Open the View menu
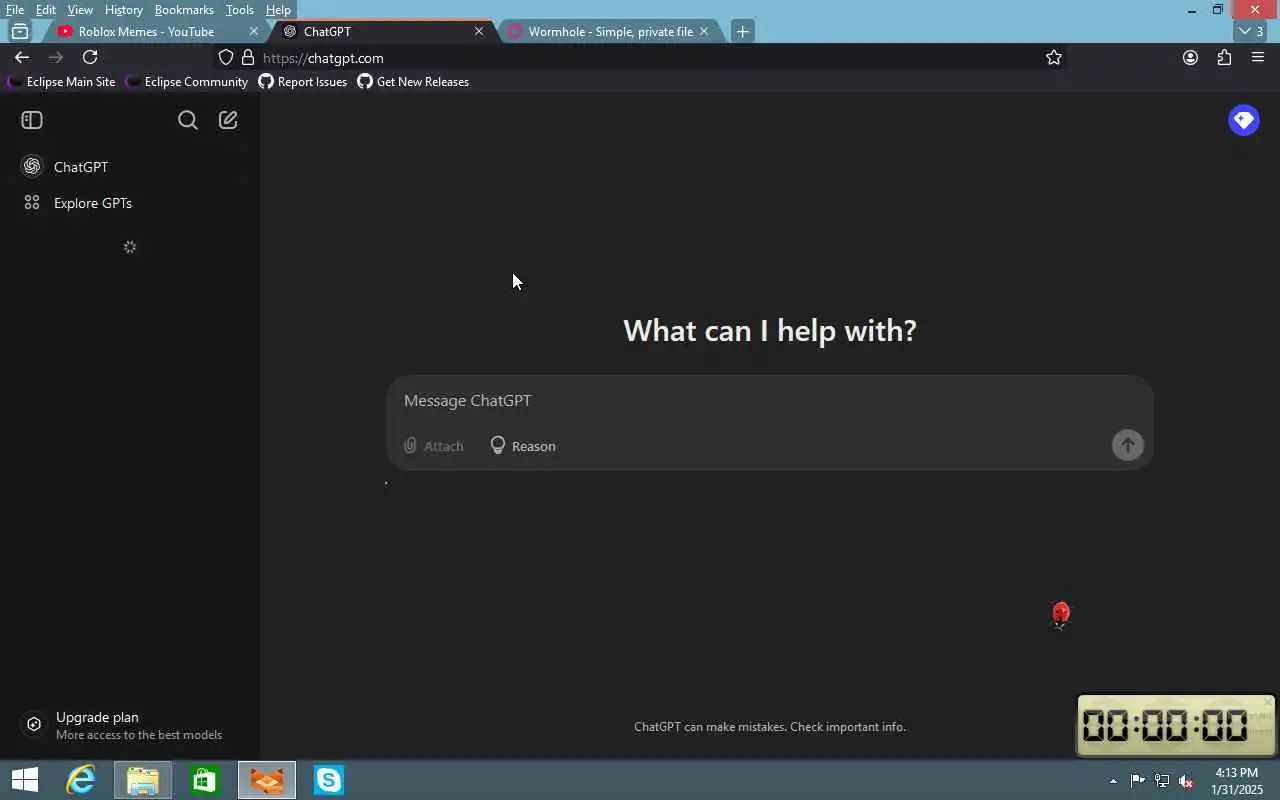Screen dimensions: 1280x800 (80, 10)
